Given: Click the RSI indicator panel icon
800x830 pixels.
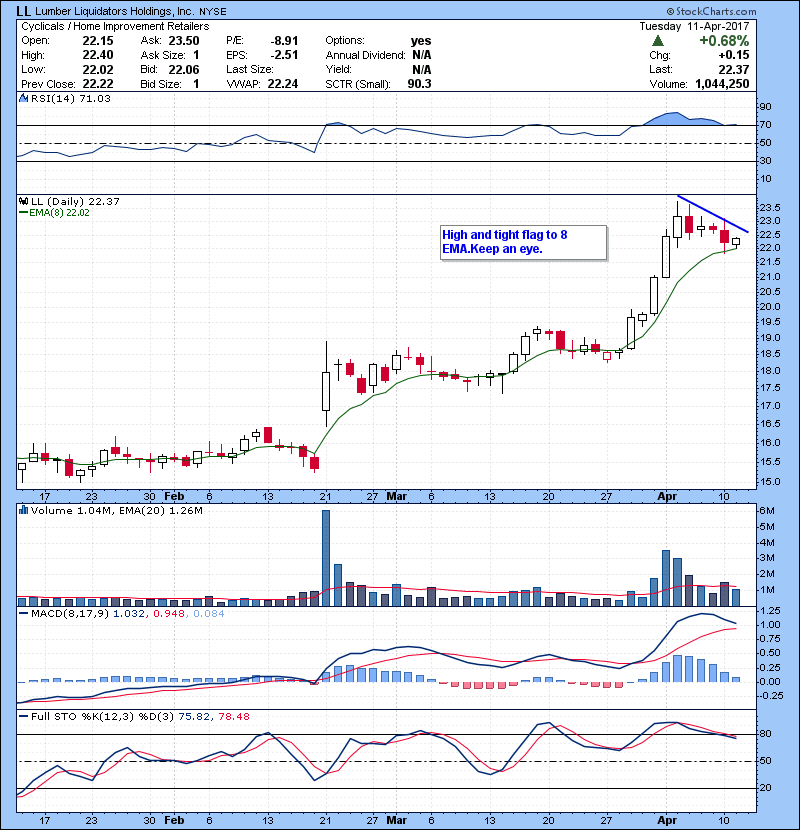Looking at the screenshot, I should [23, 98].
